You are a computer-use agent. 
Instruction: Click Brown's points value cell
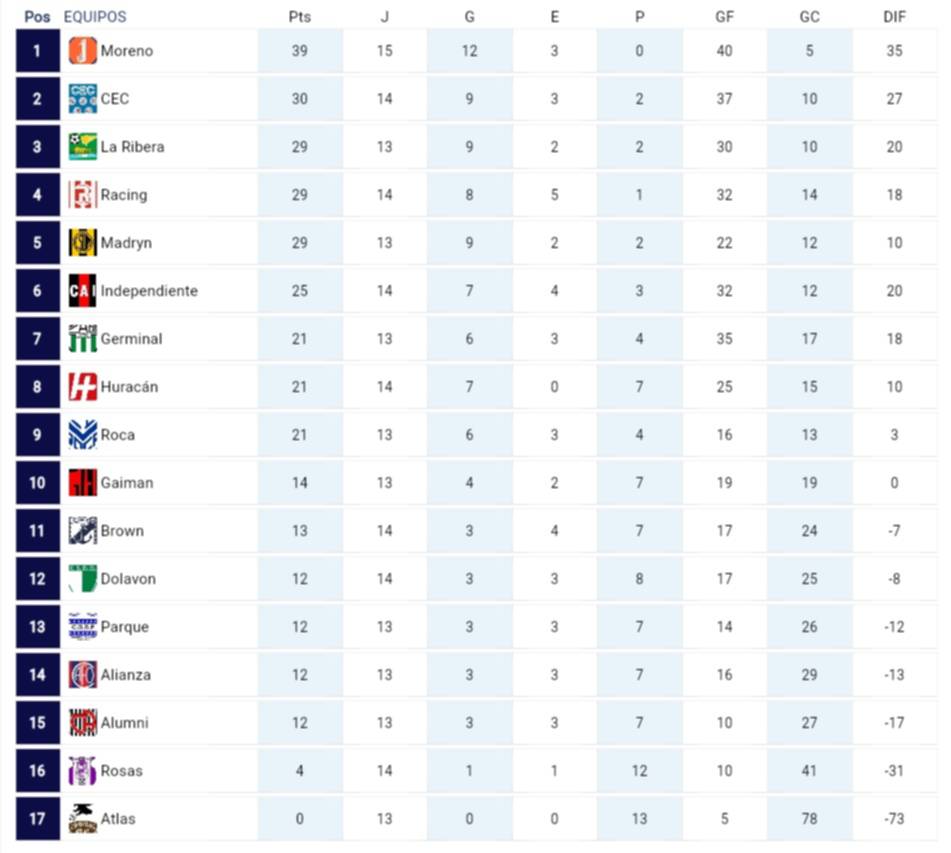point(299,531)
